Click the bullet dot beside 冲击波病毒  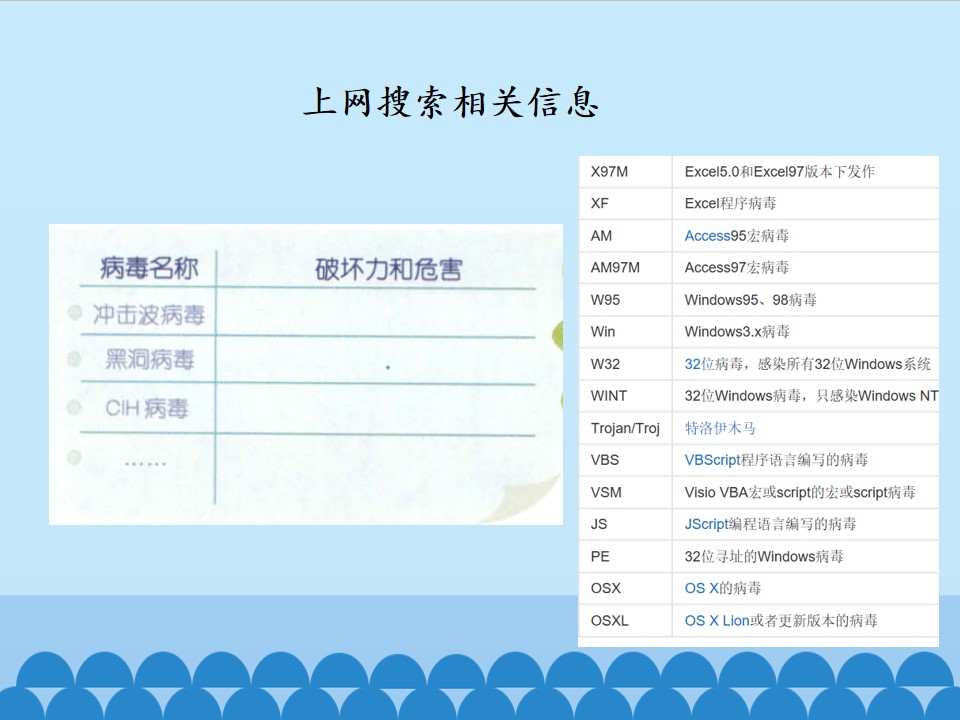pyautogui.click(x=75, y=313)
